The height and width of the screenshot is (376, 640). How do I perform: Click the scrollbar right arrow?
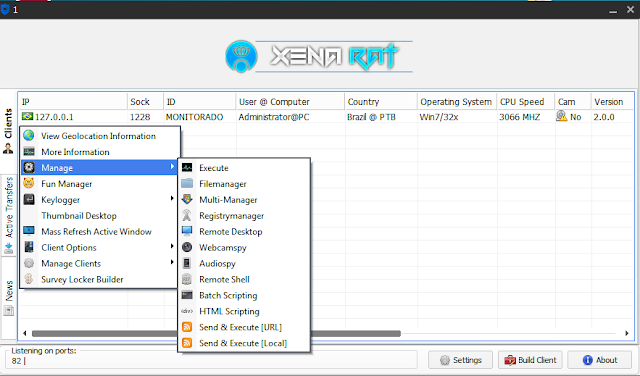click(x=627, y=334)
